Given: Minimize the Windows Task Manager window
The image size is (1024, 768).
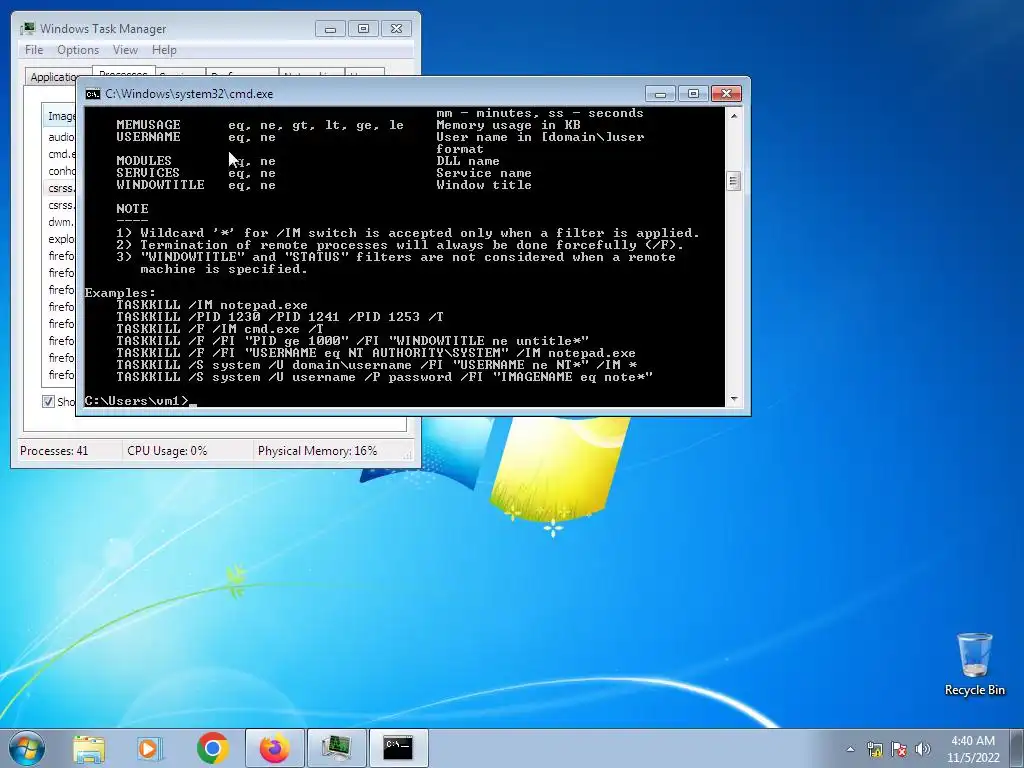Looking at the screenshot, I should pos(330,29).
